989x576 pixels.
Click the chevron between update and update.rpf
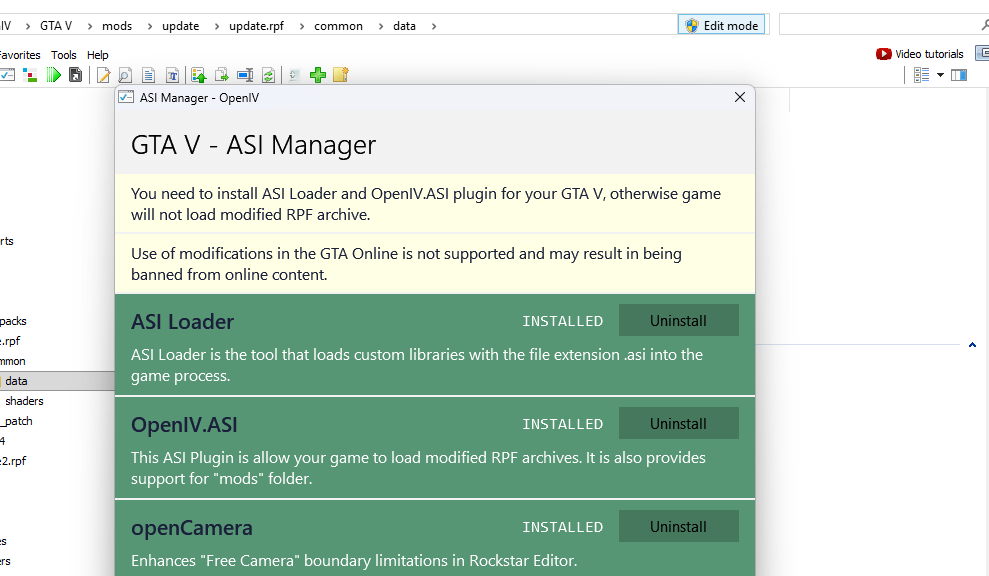[x=216, y=26]
